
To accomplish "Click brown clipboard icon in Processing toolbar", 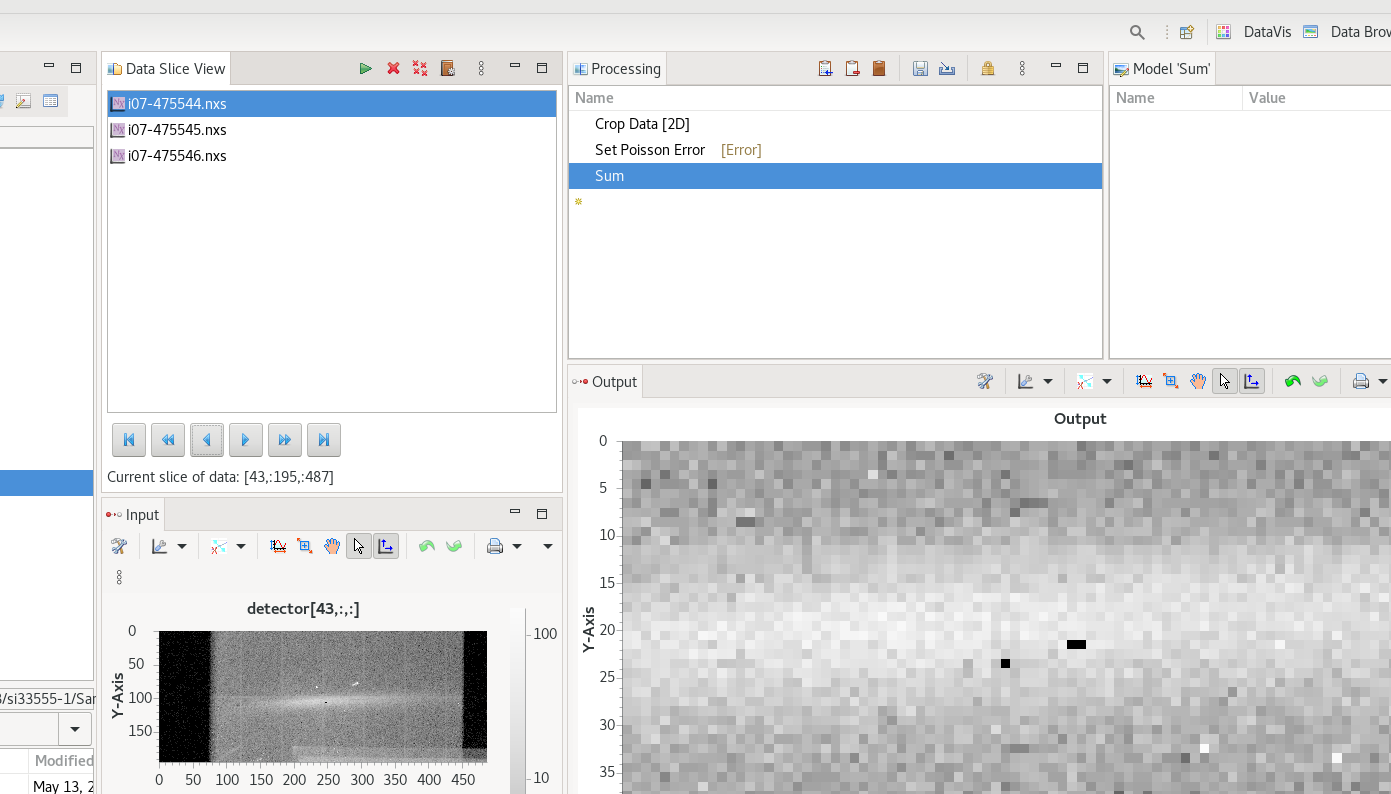I will (879, 69).
